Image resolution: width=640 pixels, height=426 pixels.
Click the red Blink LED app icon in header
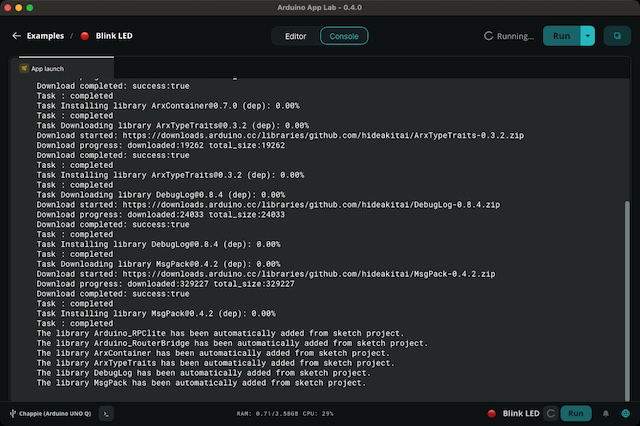(x=85, y=36)
